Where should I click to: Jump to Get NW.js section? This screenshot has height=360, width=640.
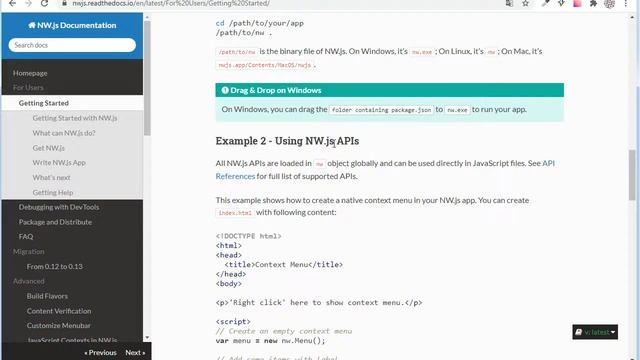tap(49, 148)
